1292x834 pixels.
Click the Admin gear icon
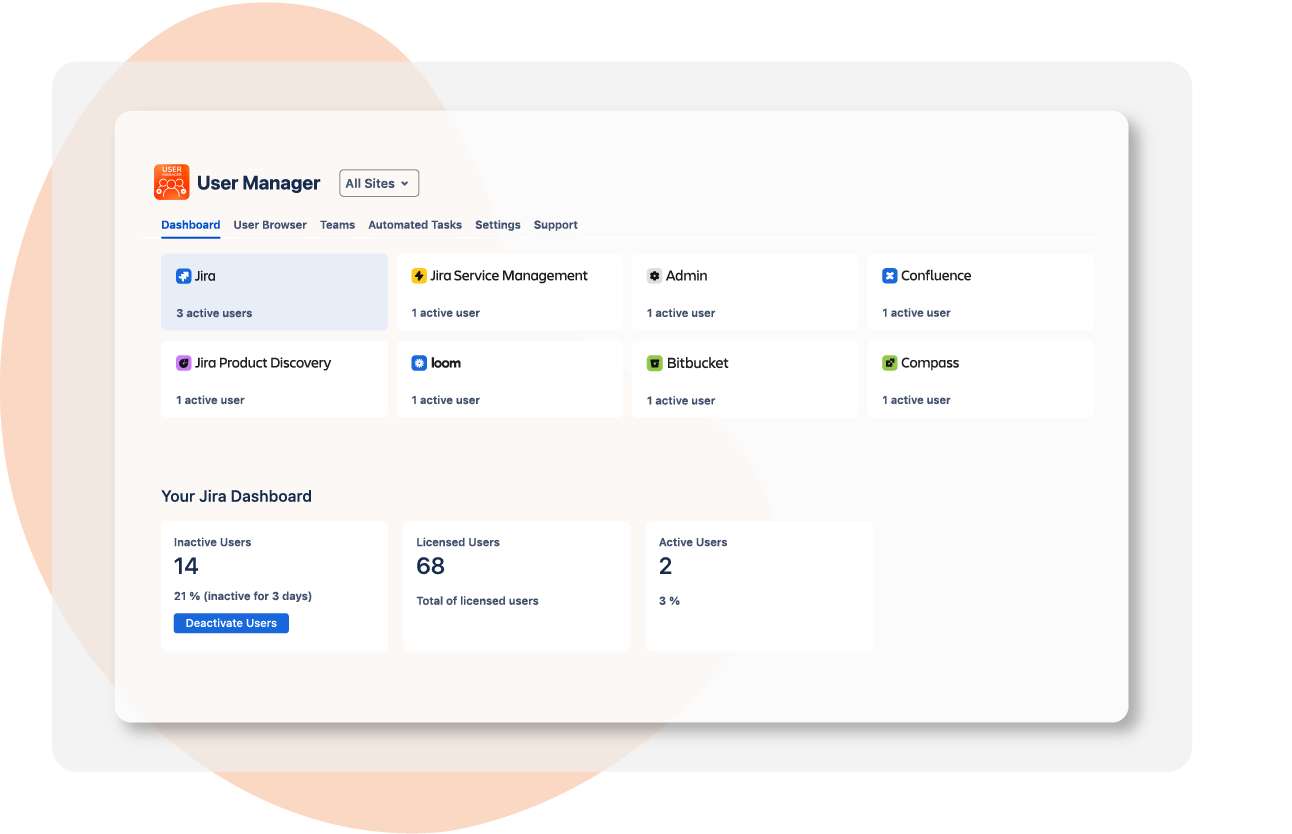tap(654, 276)
